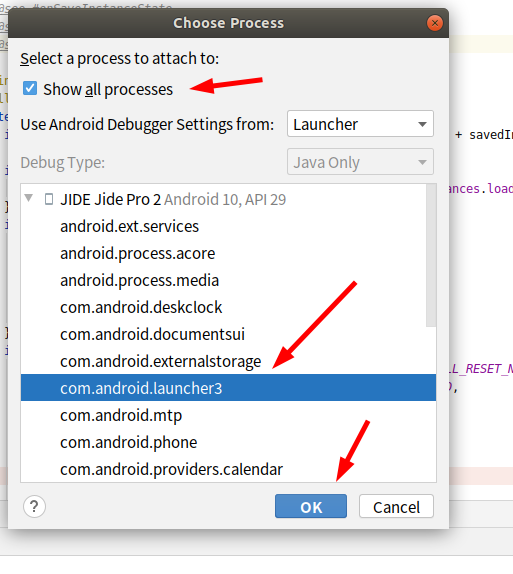Collapse the JIDE Jide Pro 2 device node
The height and width of the screenshot is (574, 513).
(29, 199)
